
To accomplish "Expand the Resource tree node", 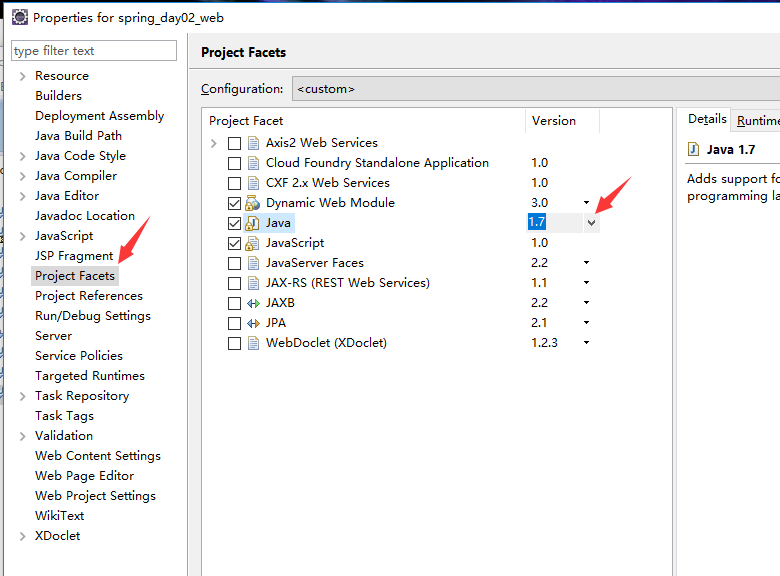I will point(22,76).
